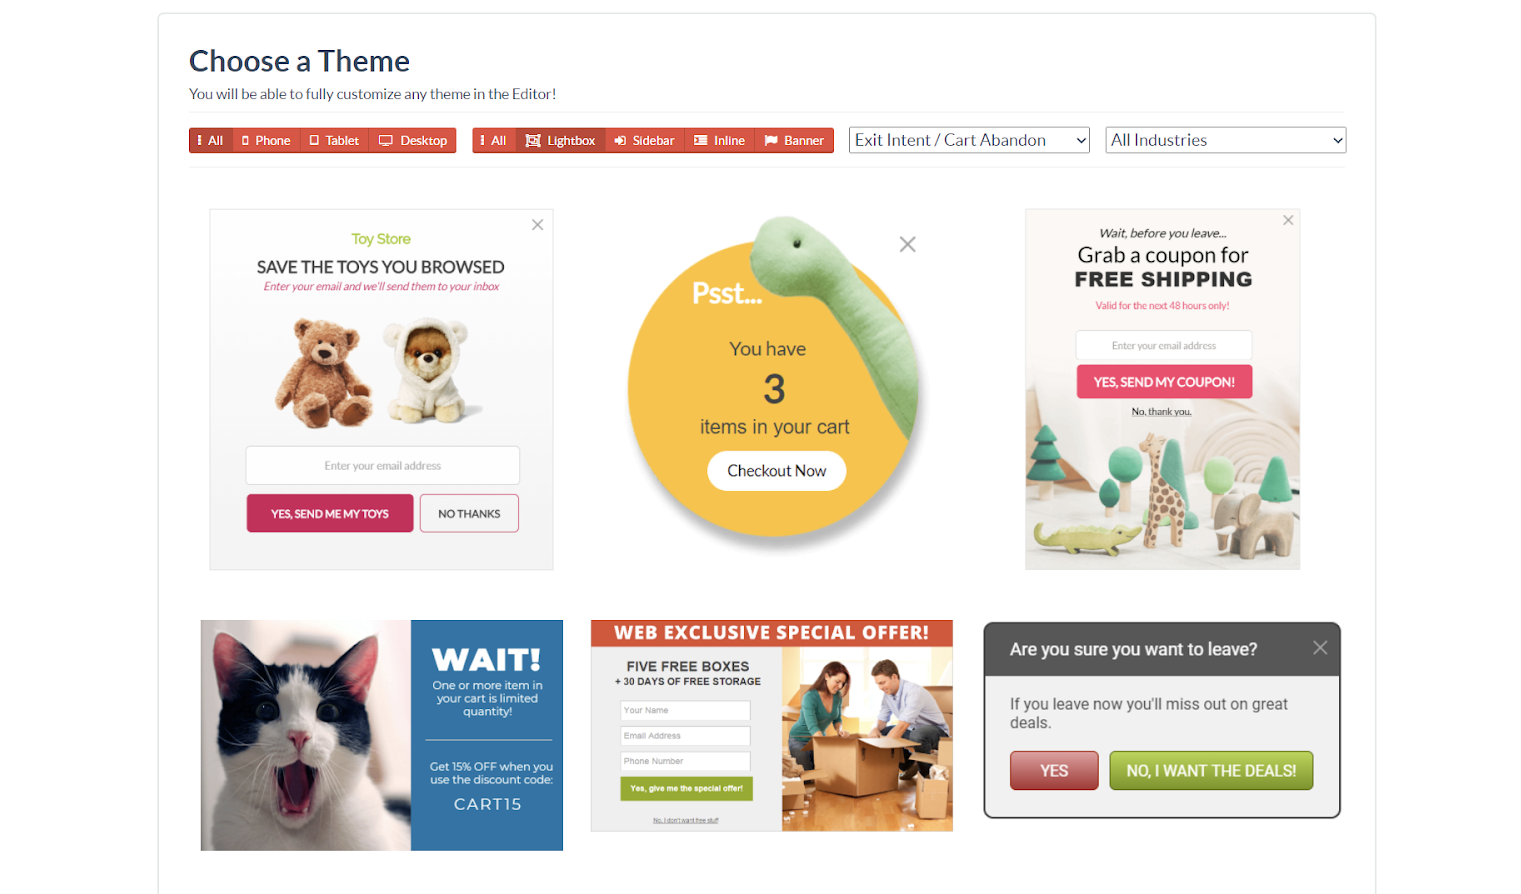Click the 'No, thank you.' link
1521x894 pixels.
1161,412
